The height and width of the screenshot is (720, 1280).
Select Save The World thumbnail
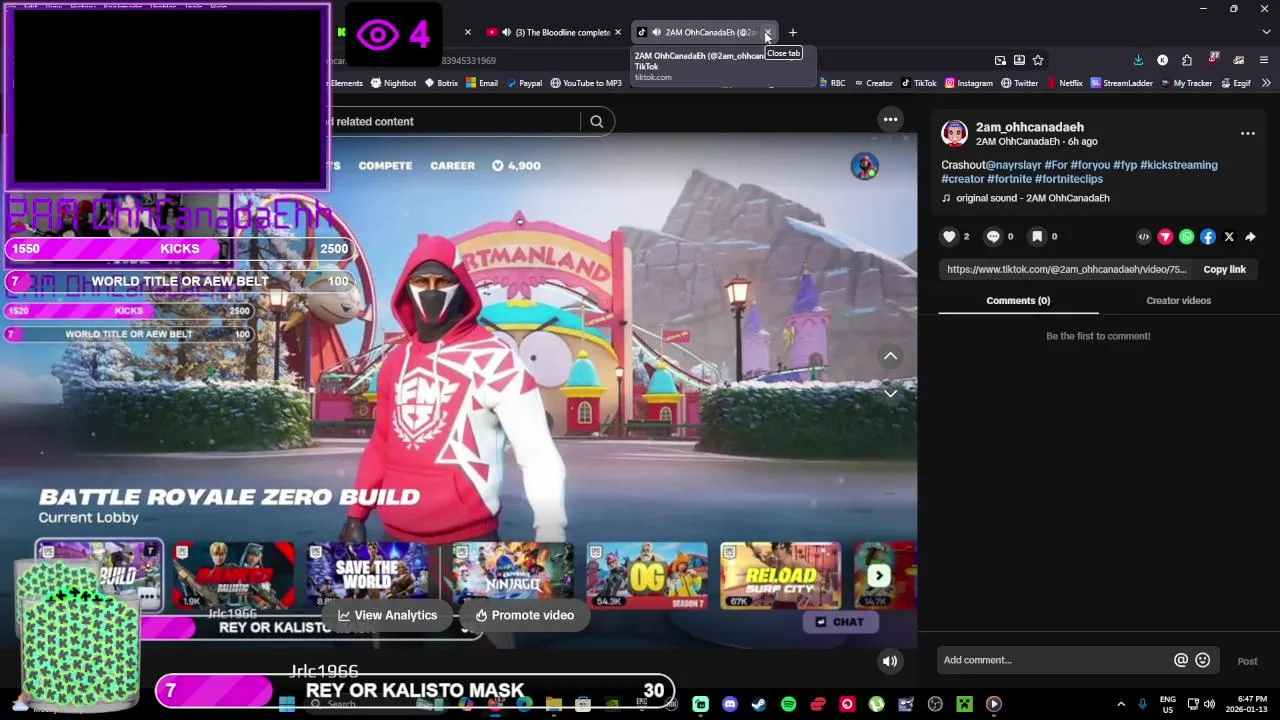(x=367, y=575)
